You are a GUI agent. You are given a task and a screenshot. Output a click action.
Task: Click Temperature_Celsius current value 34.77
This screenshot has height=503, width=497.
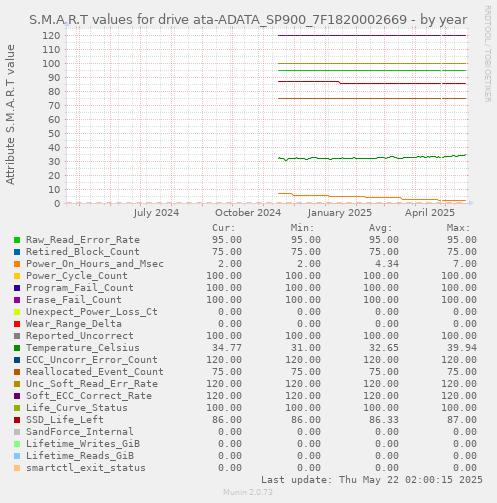pyautogui.click(x=227, y=348)
